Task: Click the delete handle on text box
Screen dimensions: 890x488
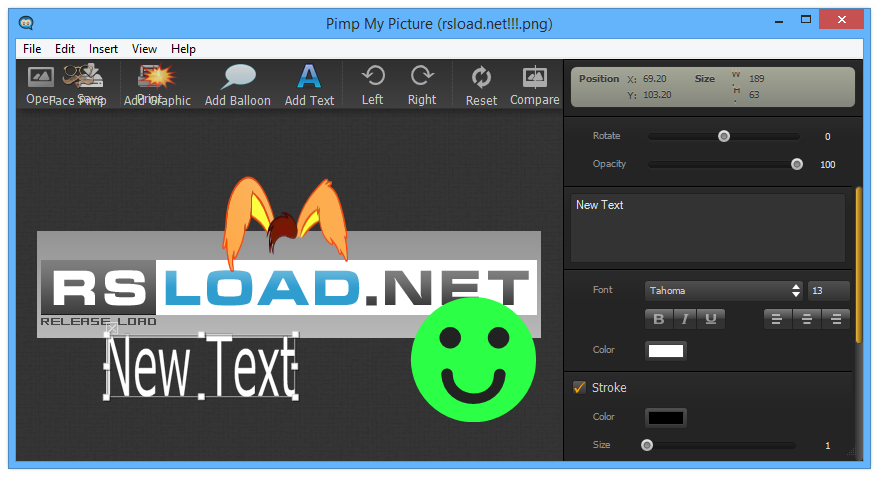Action: (112, 328)
